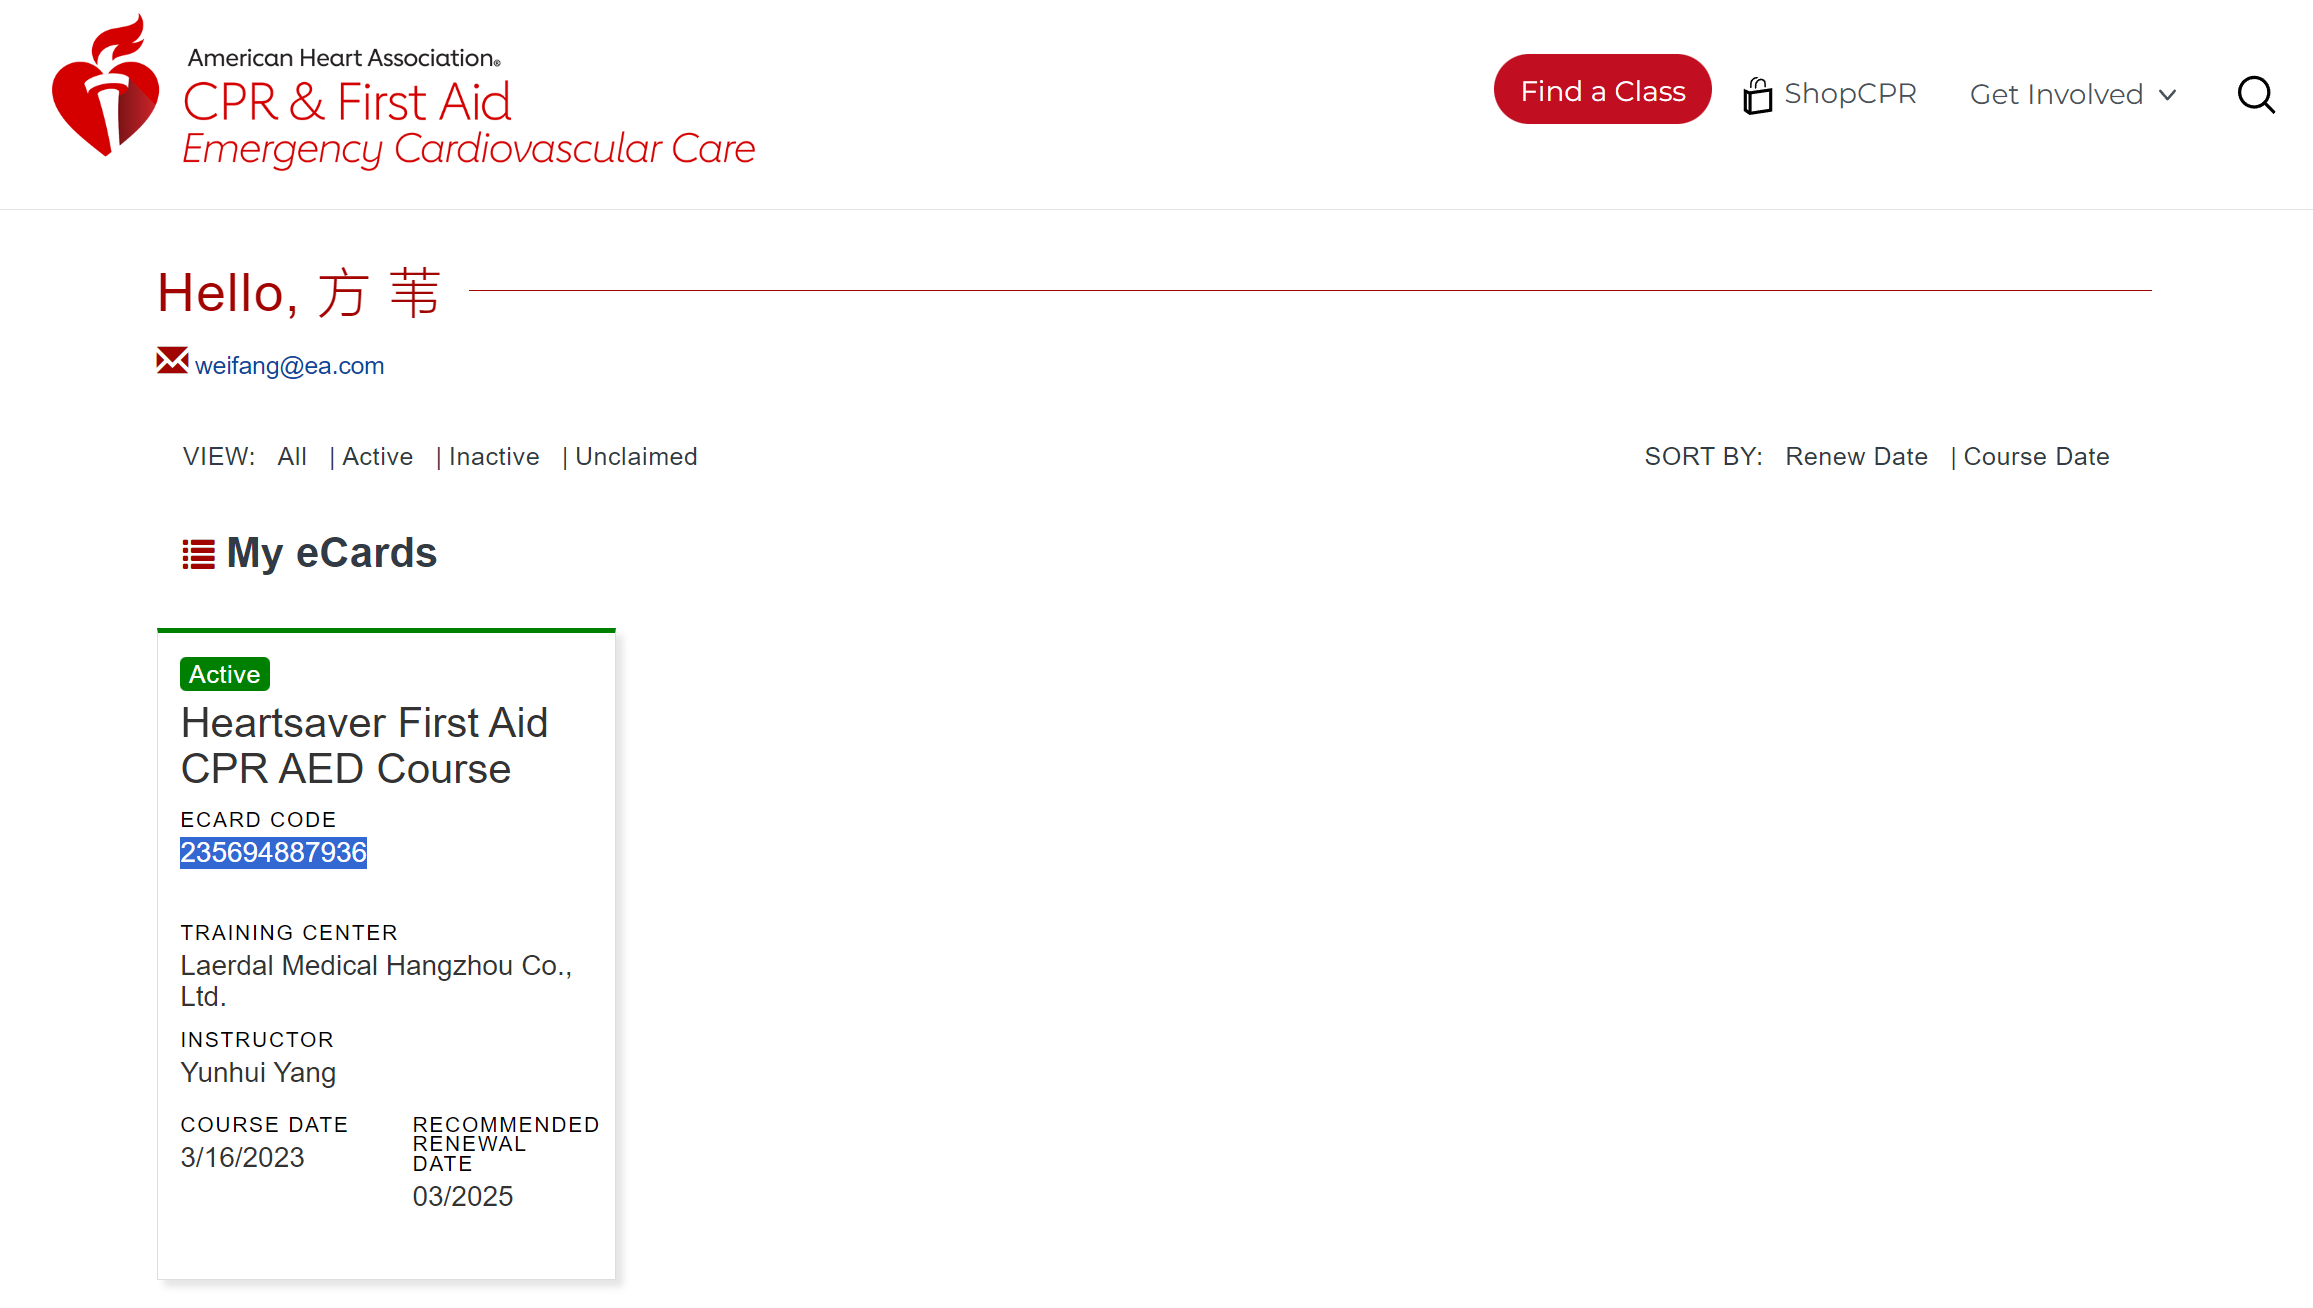Viewport: 2313px width, 1308px height.
Task: Click the highlighted eCard code 235694887936
Action: pyautogui.click(x=273, y=853)
